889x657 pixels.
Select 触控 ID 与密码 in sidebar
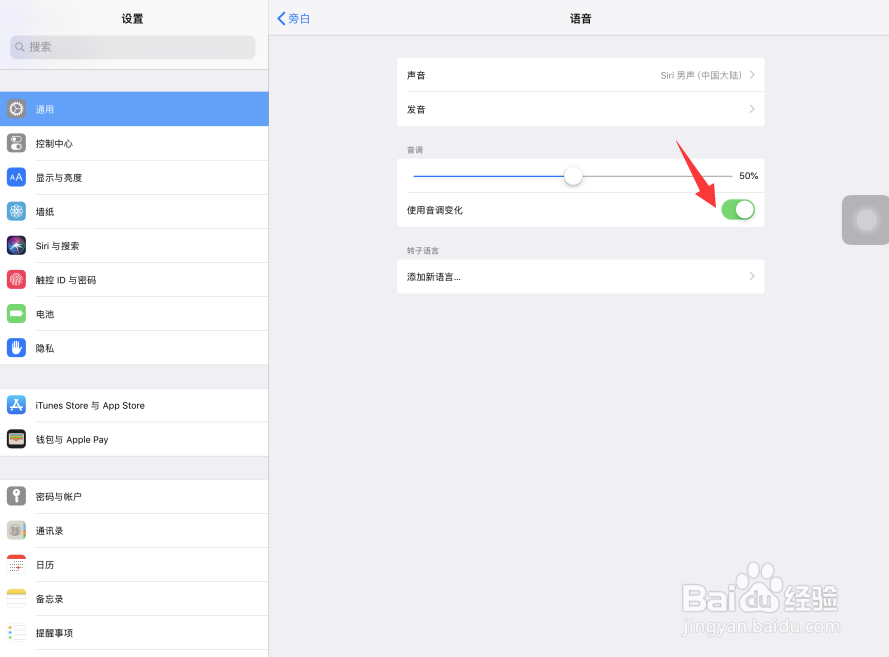(x=134, y=279)
